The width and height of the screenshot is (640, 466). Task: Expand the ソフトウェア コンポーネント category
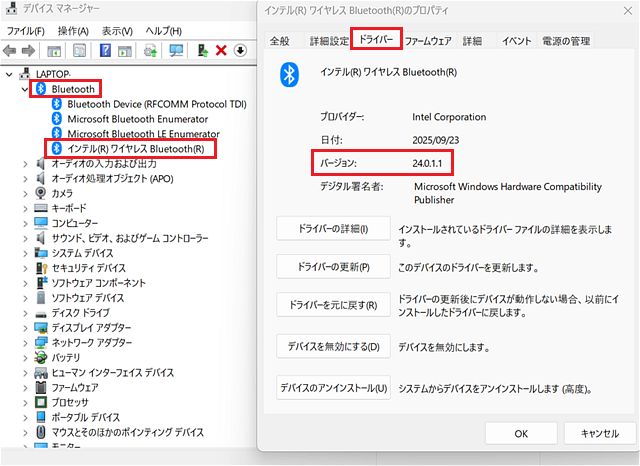click(x=25, y=283)
